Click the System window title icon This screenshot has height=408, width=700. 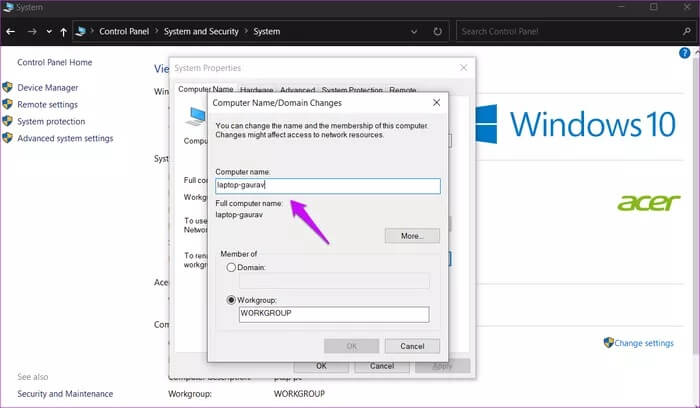tap(8, 7)
